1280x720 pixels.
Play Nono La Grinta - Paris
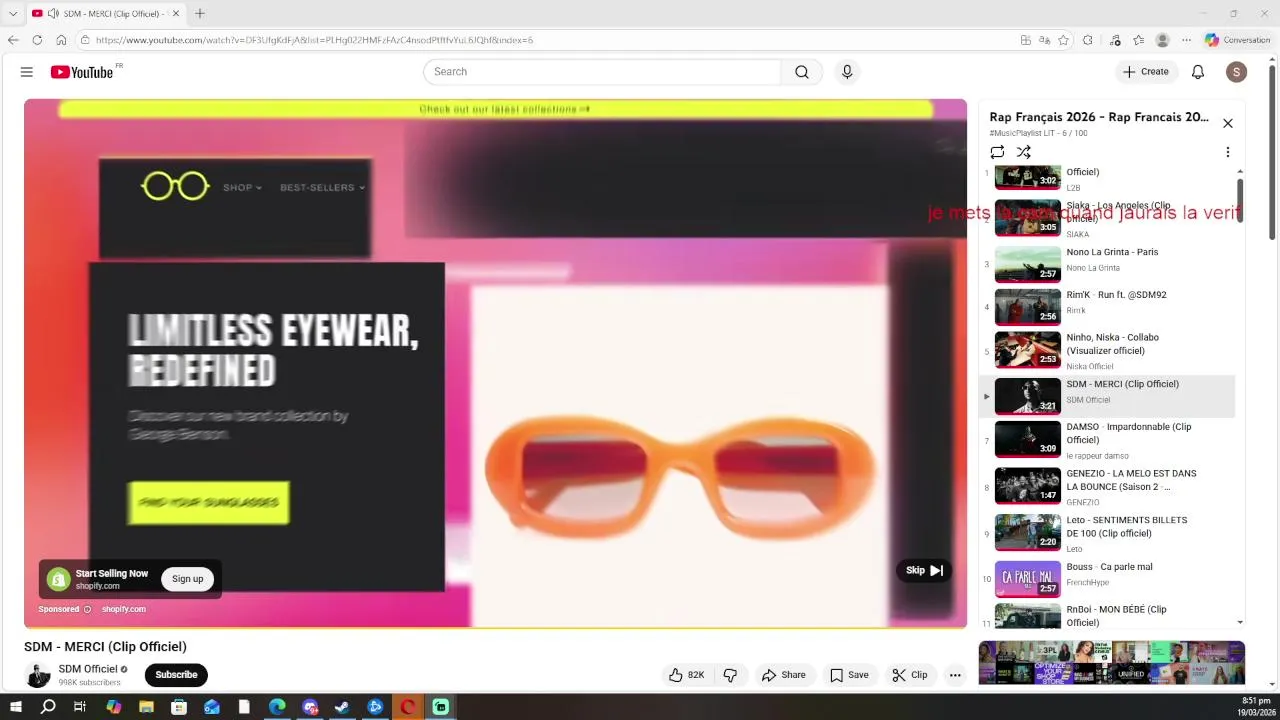[1107, 264]
